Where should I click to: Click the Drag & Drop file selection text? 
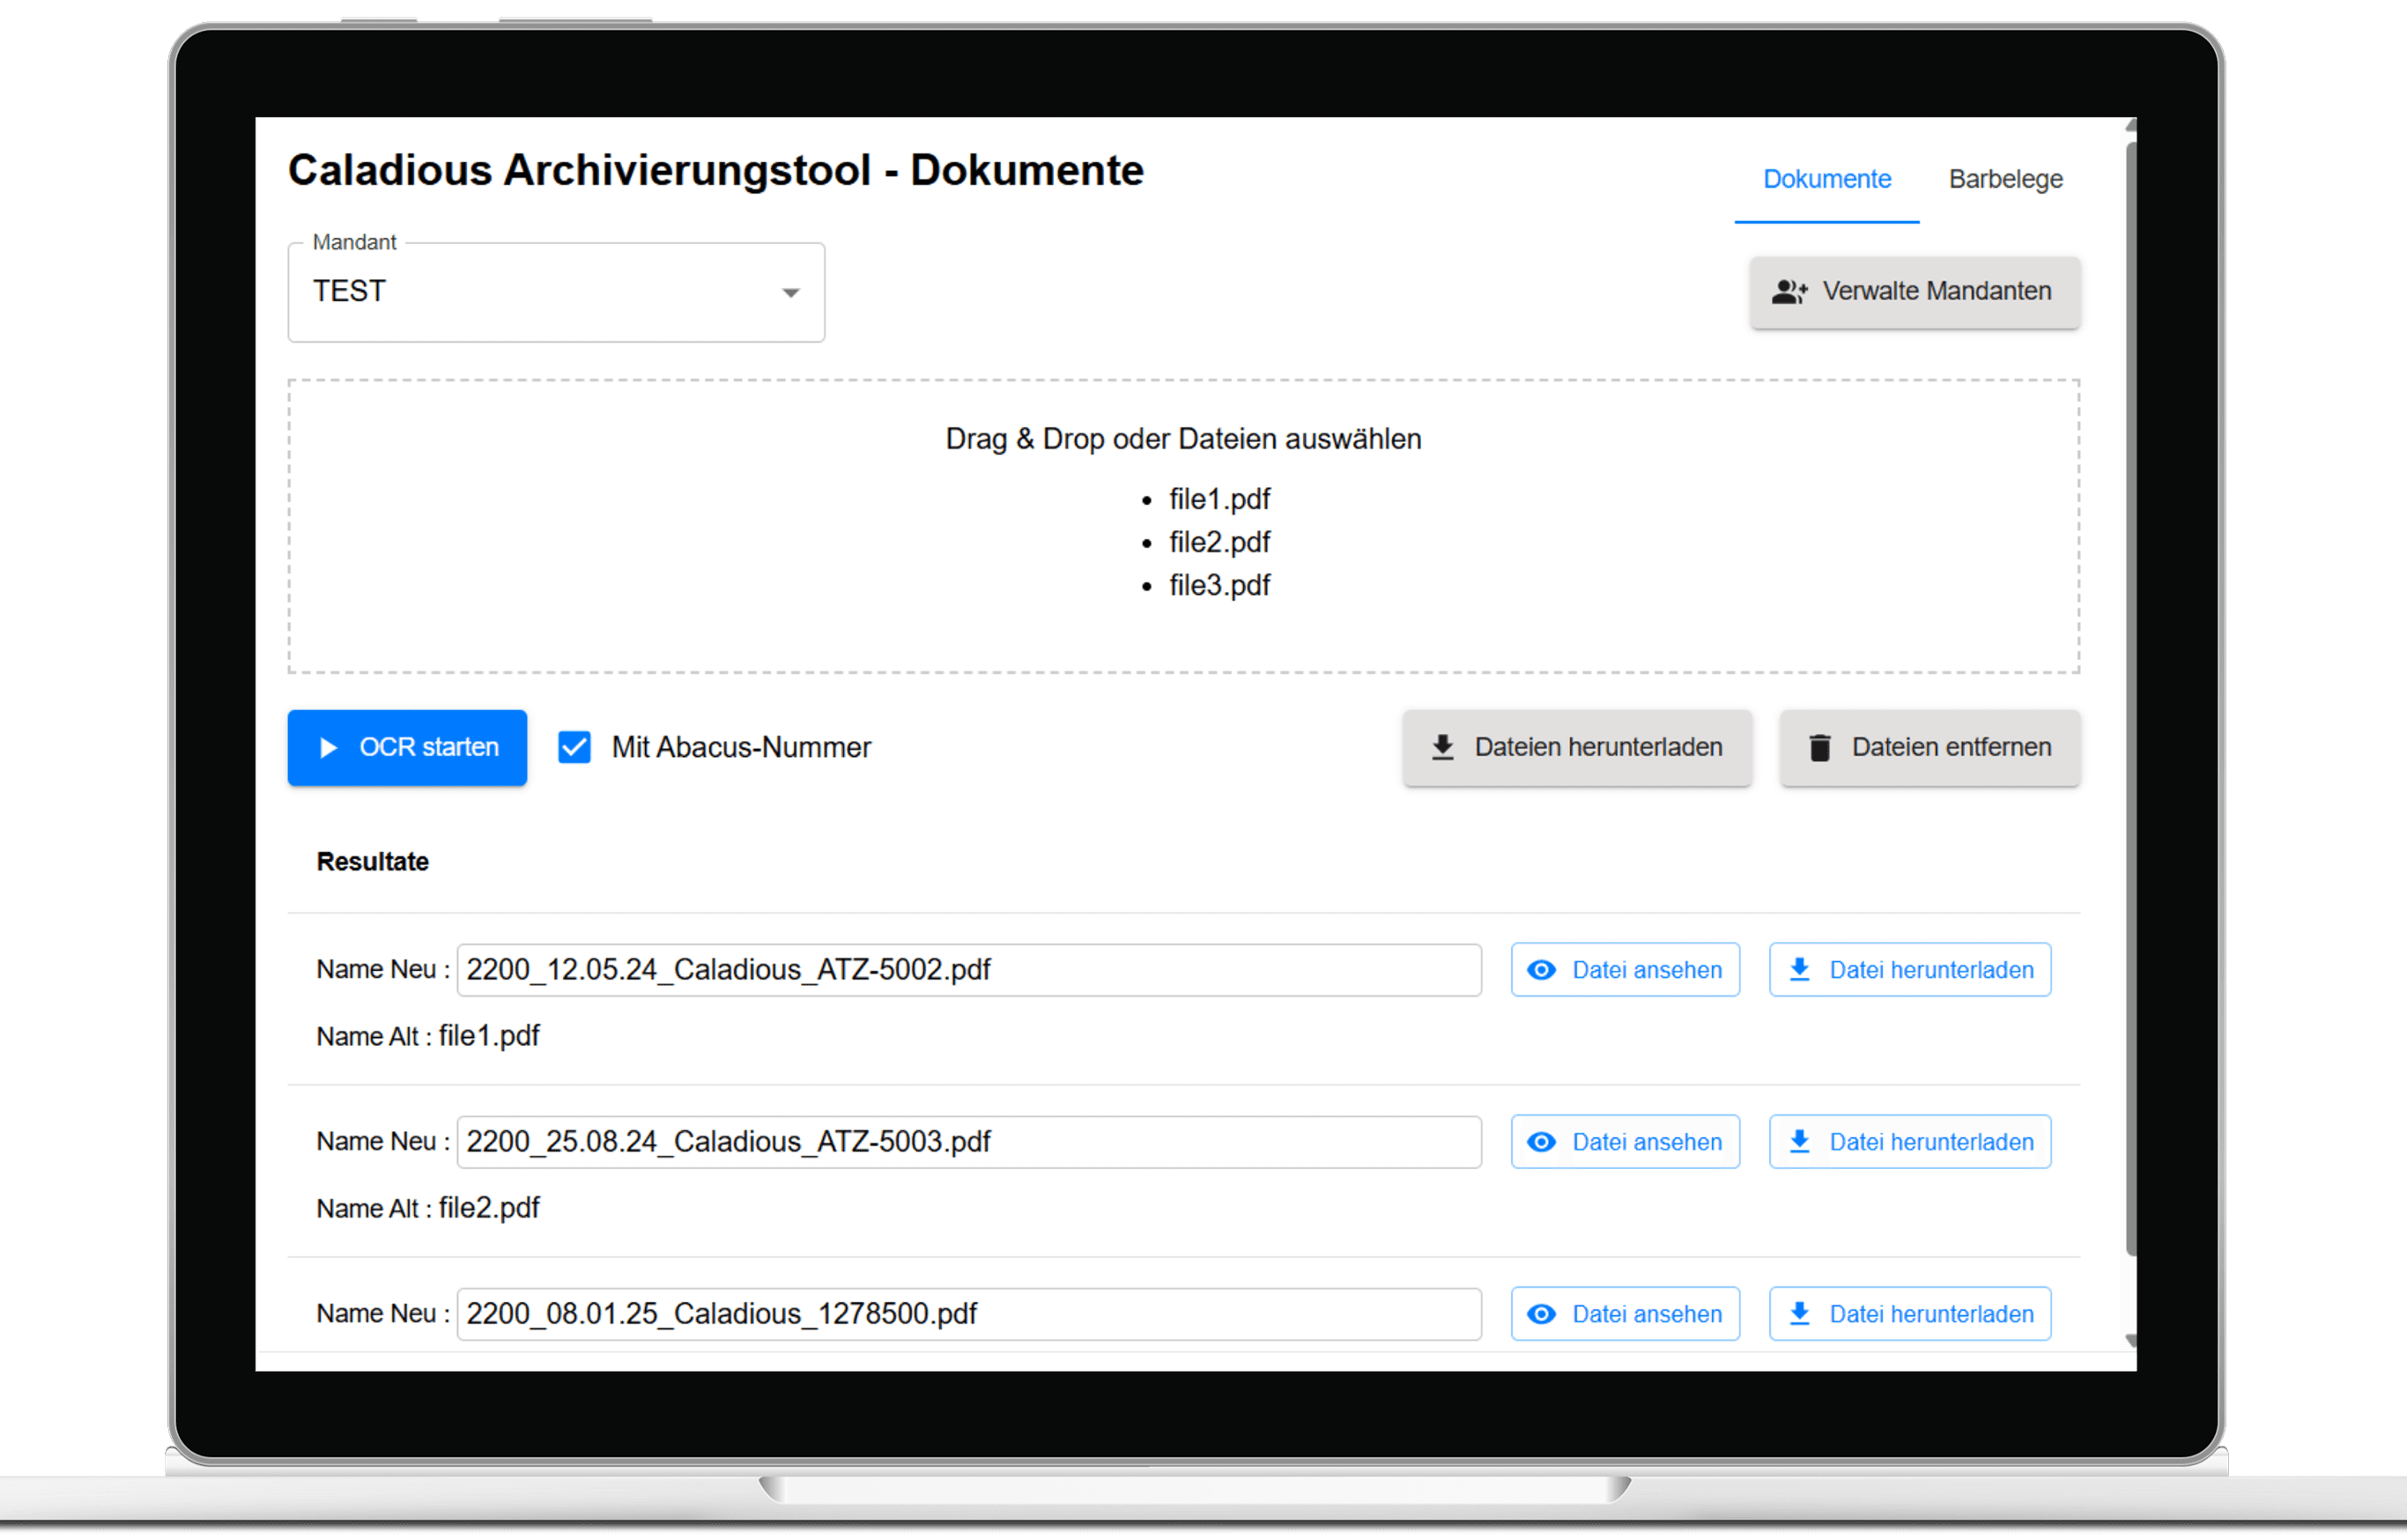click(1183, 439)
